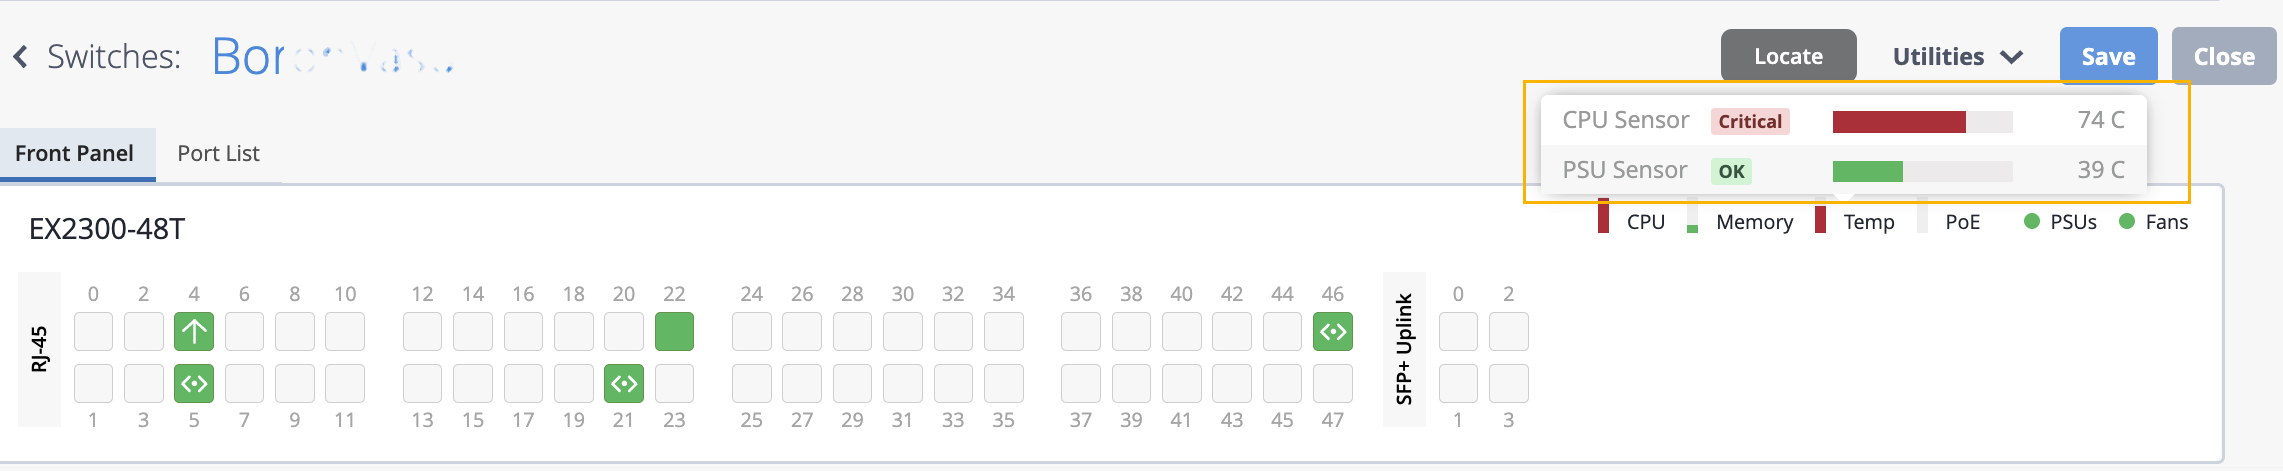
Task: Click the CPU usage indicator bar
Action: click(x=1604, y=217)
